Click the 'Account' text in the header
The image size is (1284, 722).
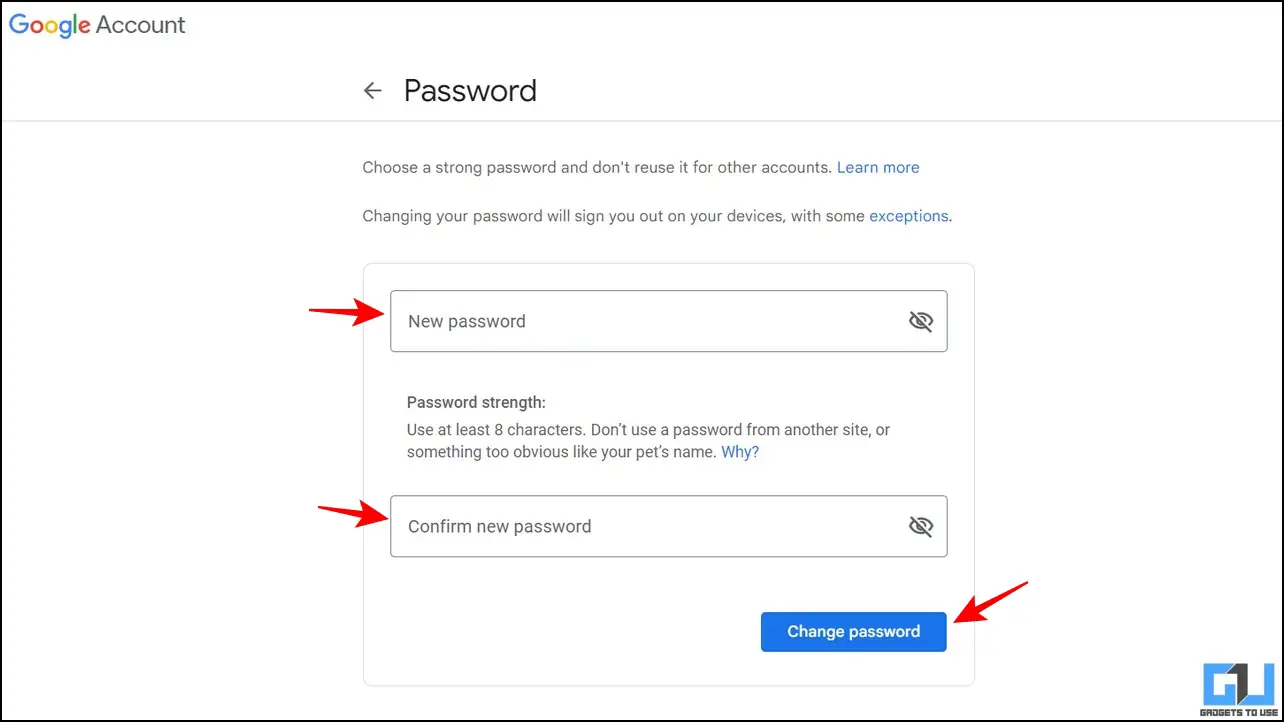click(x=141, y=26)
